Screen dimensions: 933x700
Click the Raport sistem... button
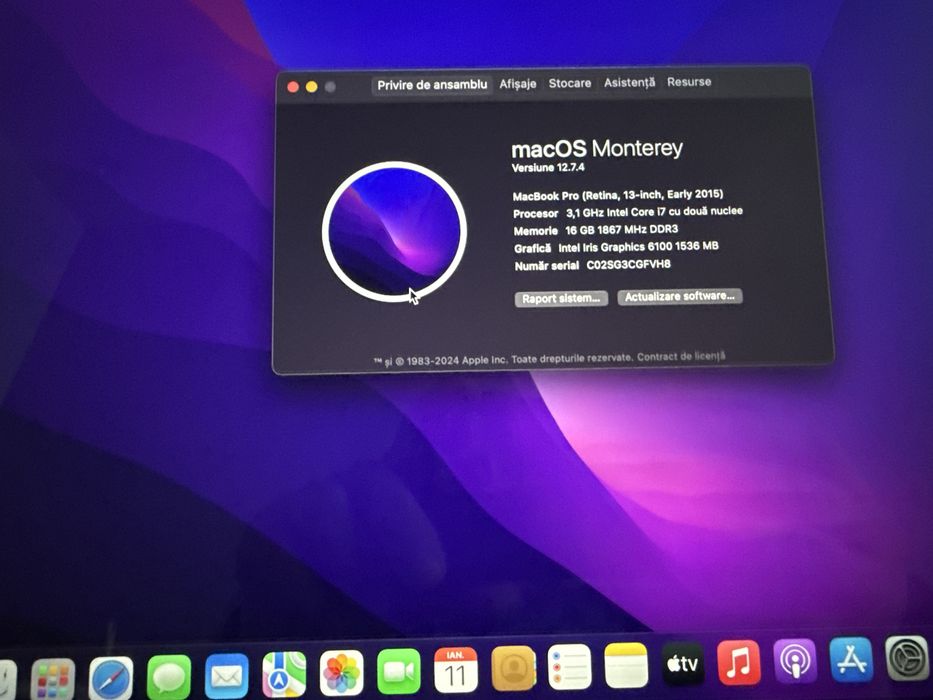point(561,298)
